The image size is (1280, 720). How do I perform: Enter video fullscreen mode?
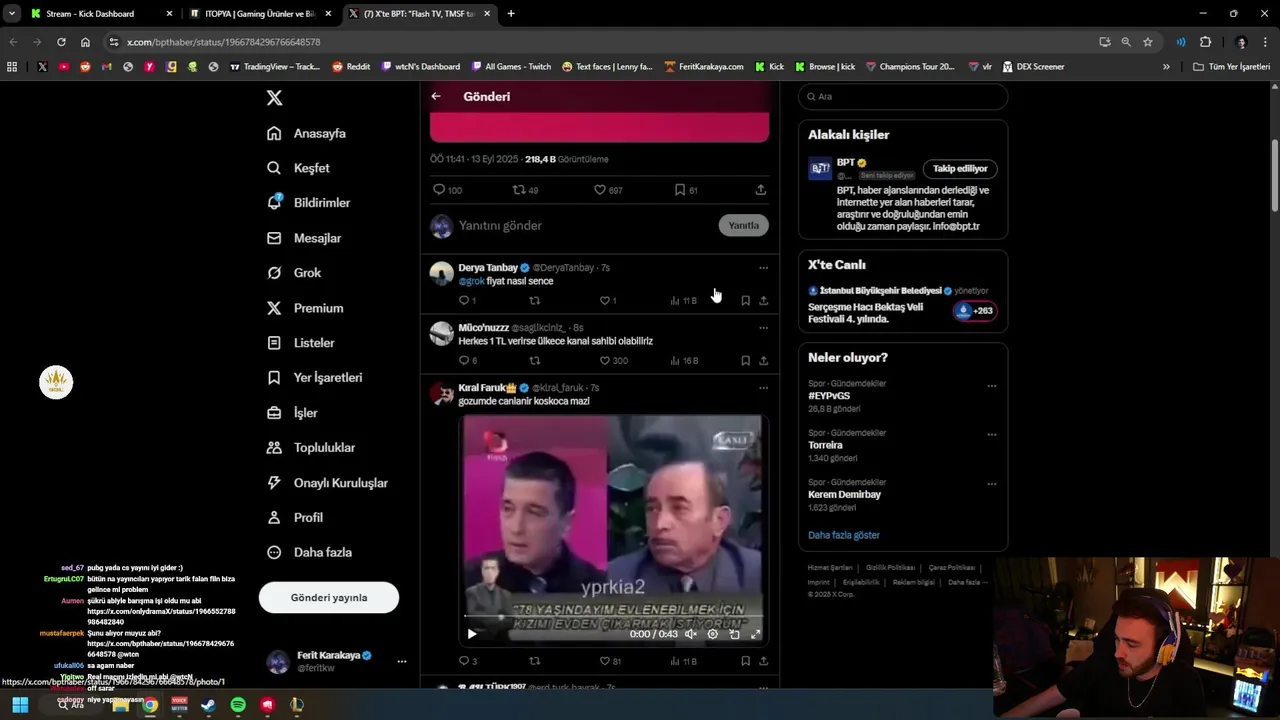pyautogui.click(x=755, y=634)
